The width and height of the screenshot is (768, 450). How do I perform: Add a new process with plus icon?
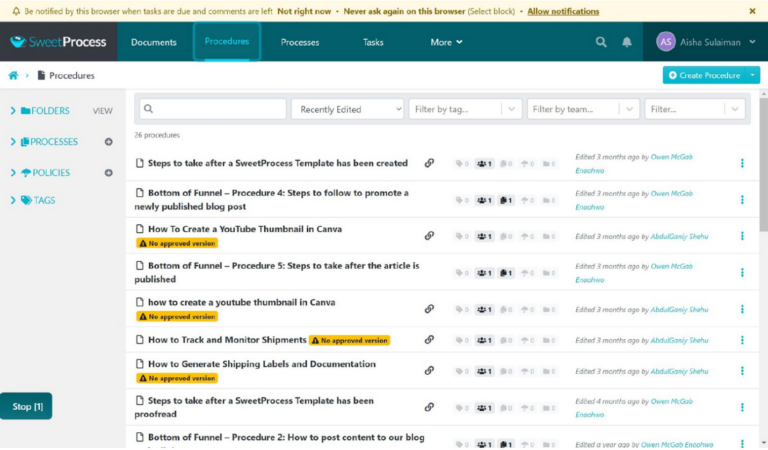[109, 142]
